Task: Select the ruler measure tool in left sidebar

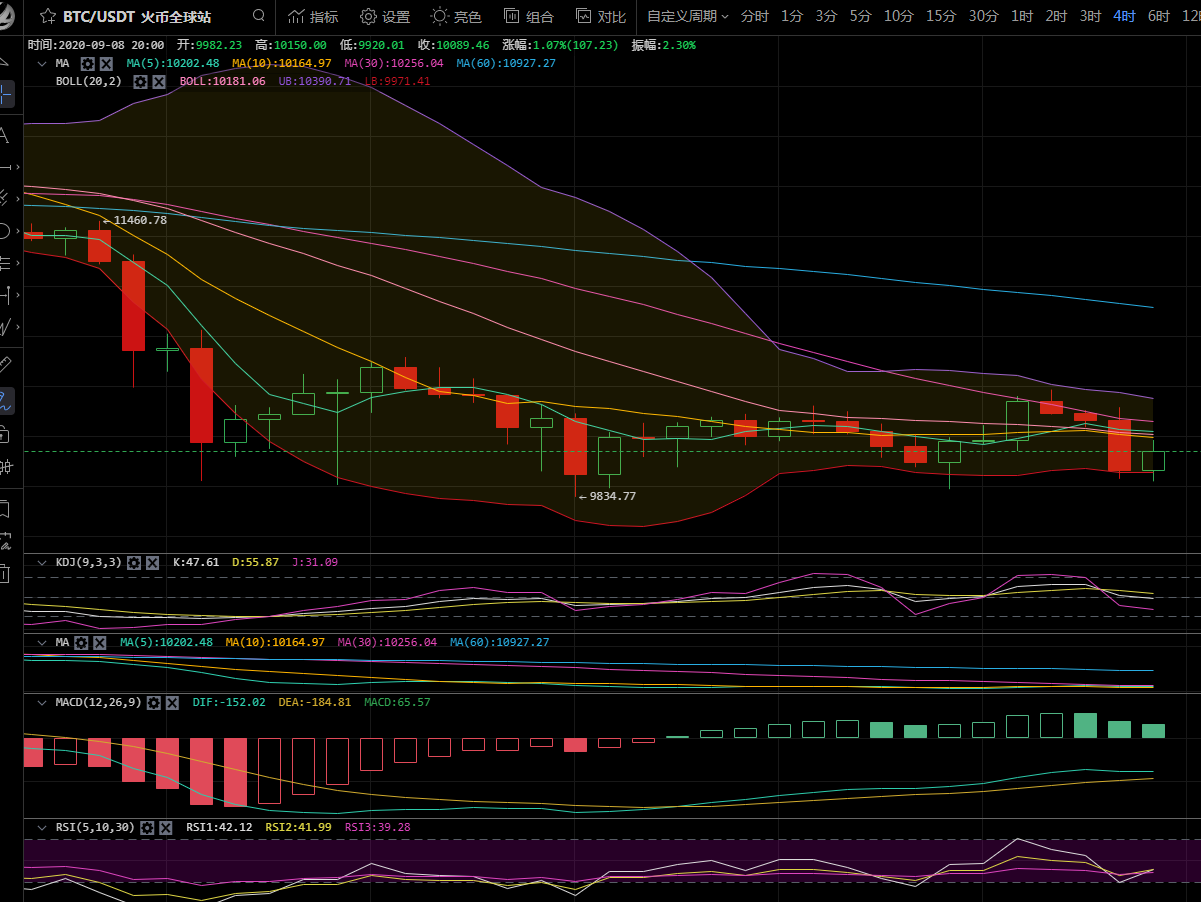Action: [x=4, y=364]
